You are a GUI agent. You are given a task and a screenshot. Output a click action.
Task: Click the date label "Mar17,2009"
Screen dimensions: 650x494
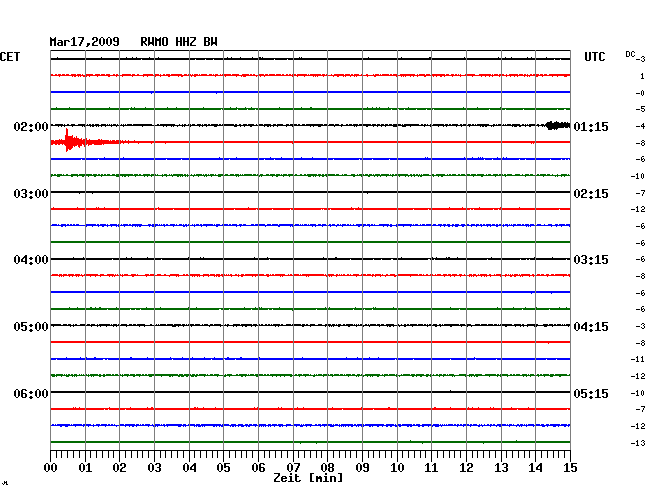tap(84, 42)
